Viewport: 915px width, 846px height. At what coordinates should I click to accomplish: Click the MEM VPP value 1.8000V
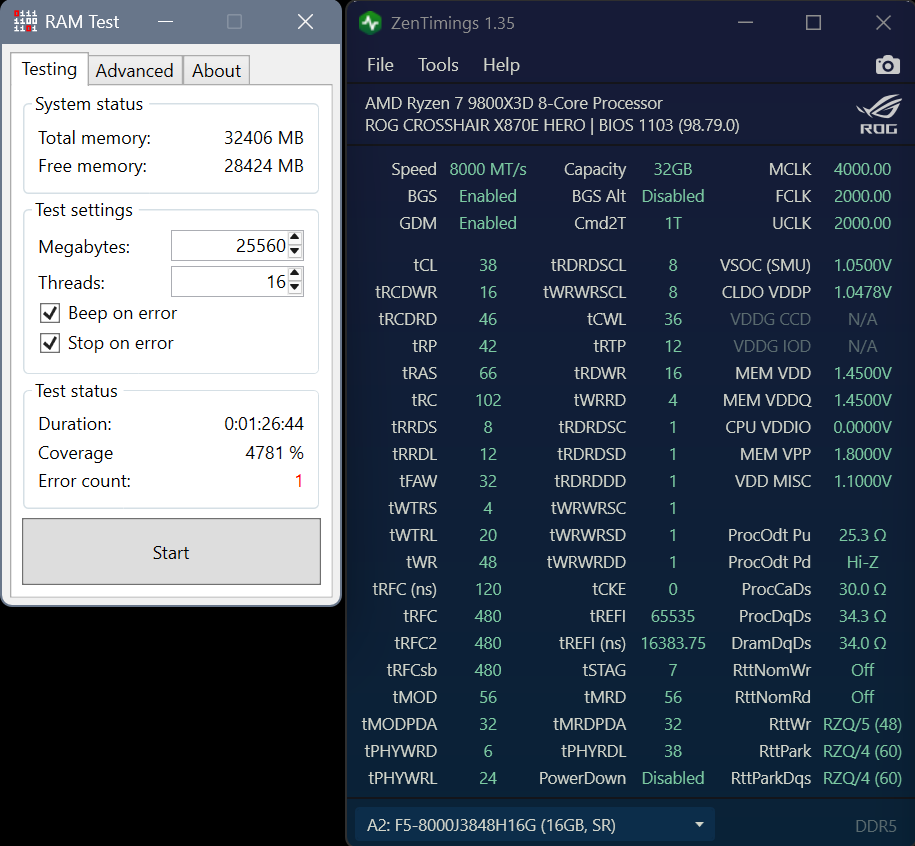pyautogui.click(x=862, y=454)
